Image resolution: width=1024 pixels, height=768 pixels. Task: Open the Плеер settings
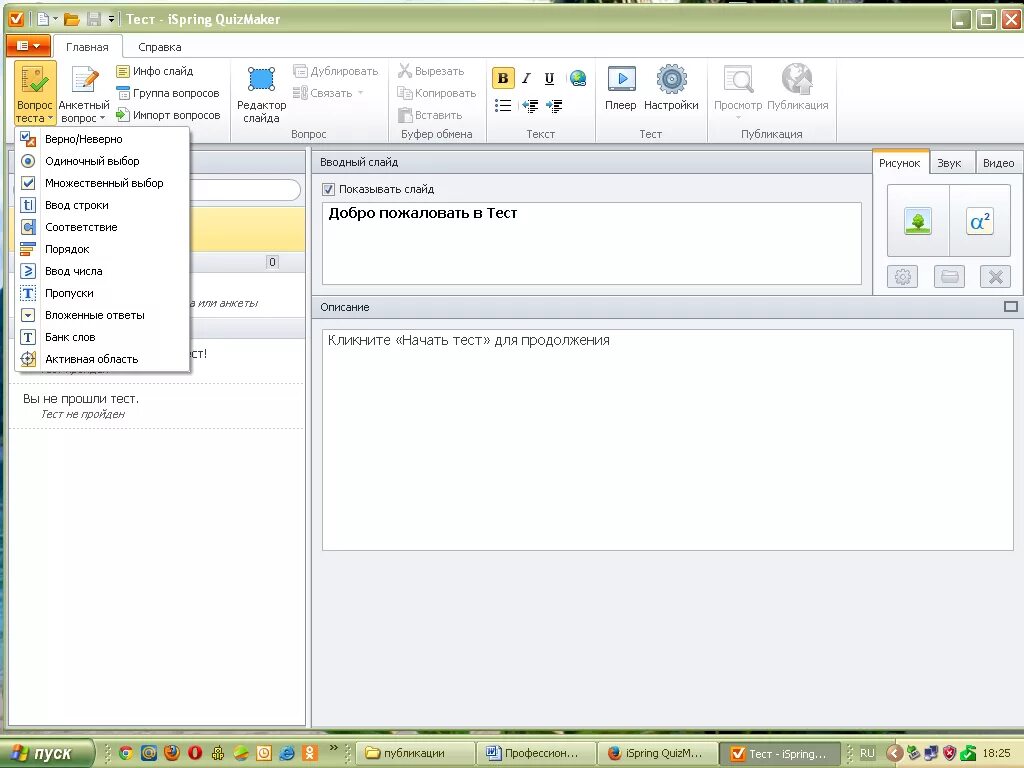(x=620, y=89)
